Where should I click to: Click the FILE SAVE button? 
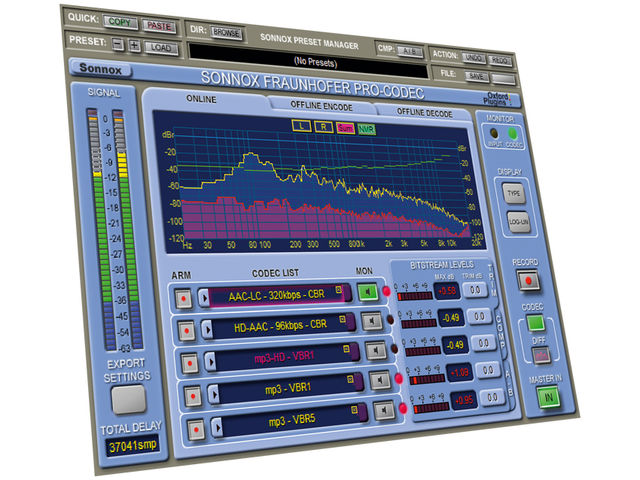click(x=476, y=76)
